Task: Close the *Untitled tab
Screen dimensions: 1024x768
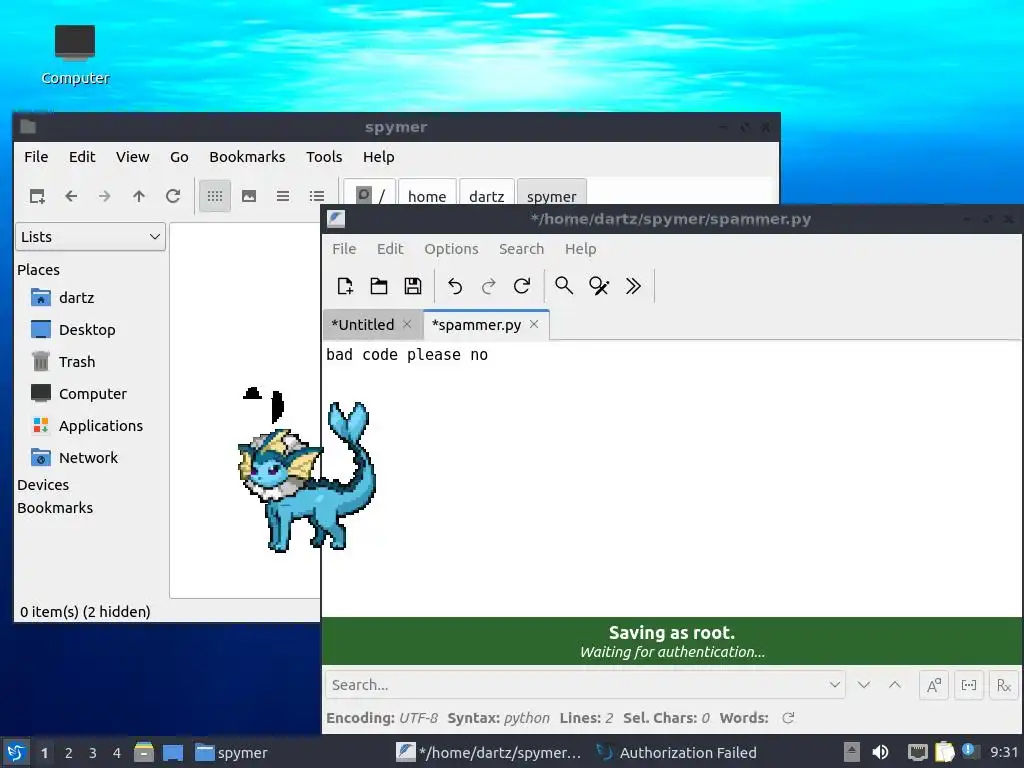Action: (x=407, y=325)
